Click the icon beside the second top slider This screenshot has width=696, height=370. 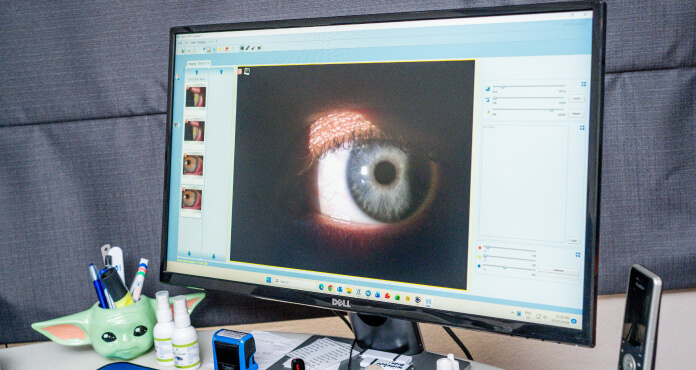[x=487, y=99]
